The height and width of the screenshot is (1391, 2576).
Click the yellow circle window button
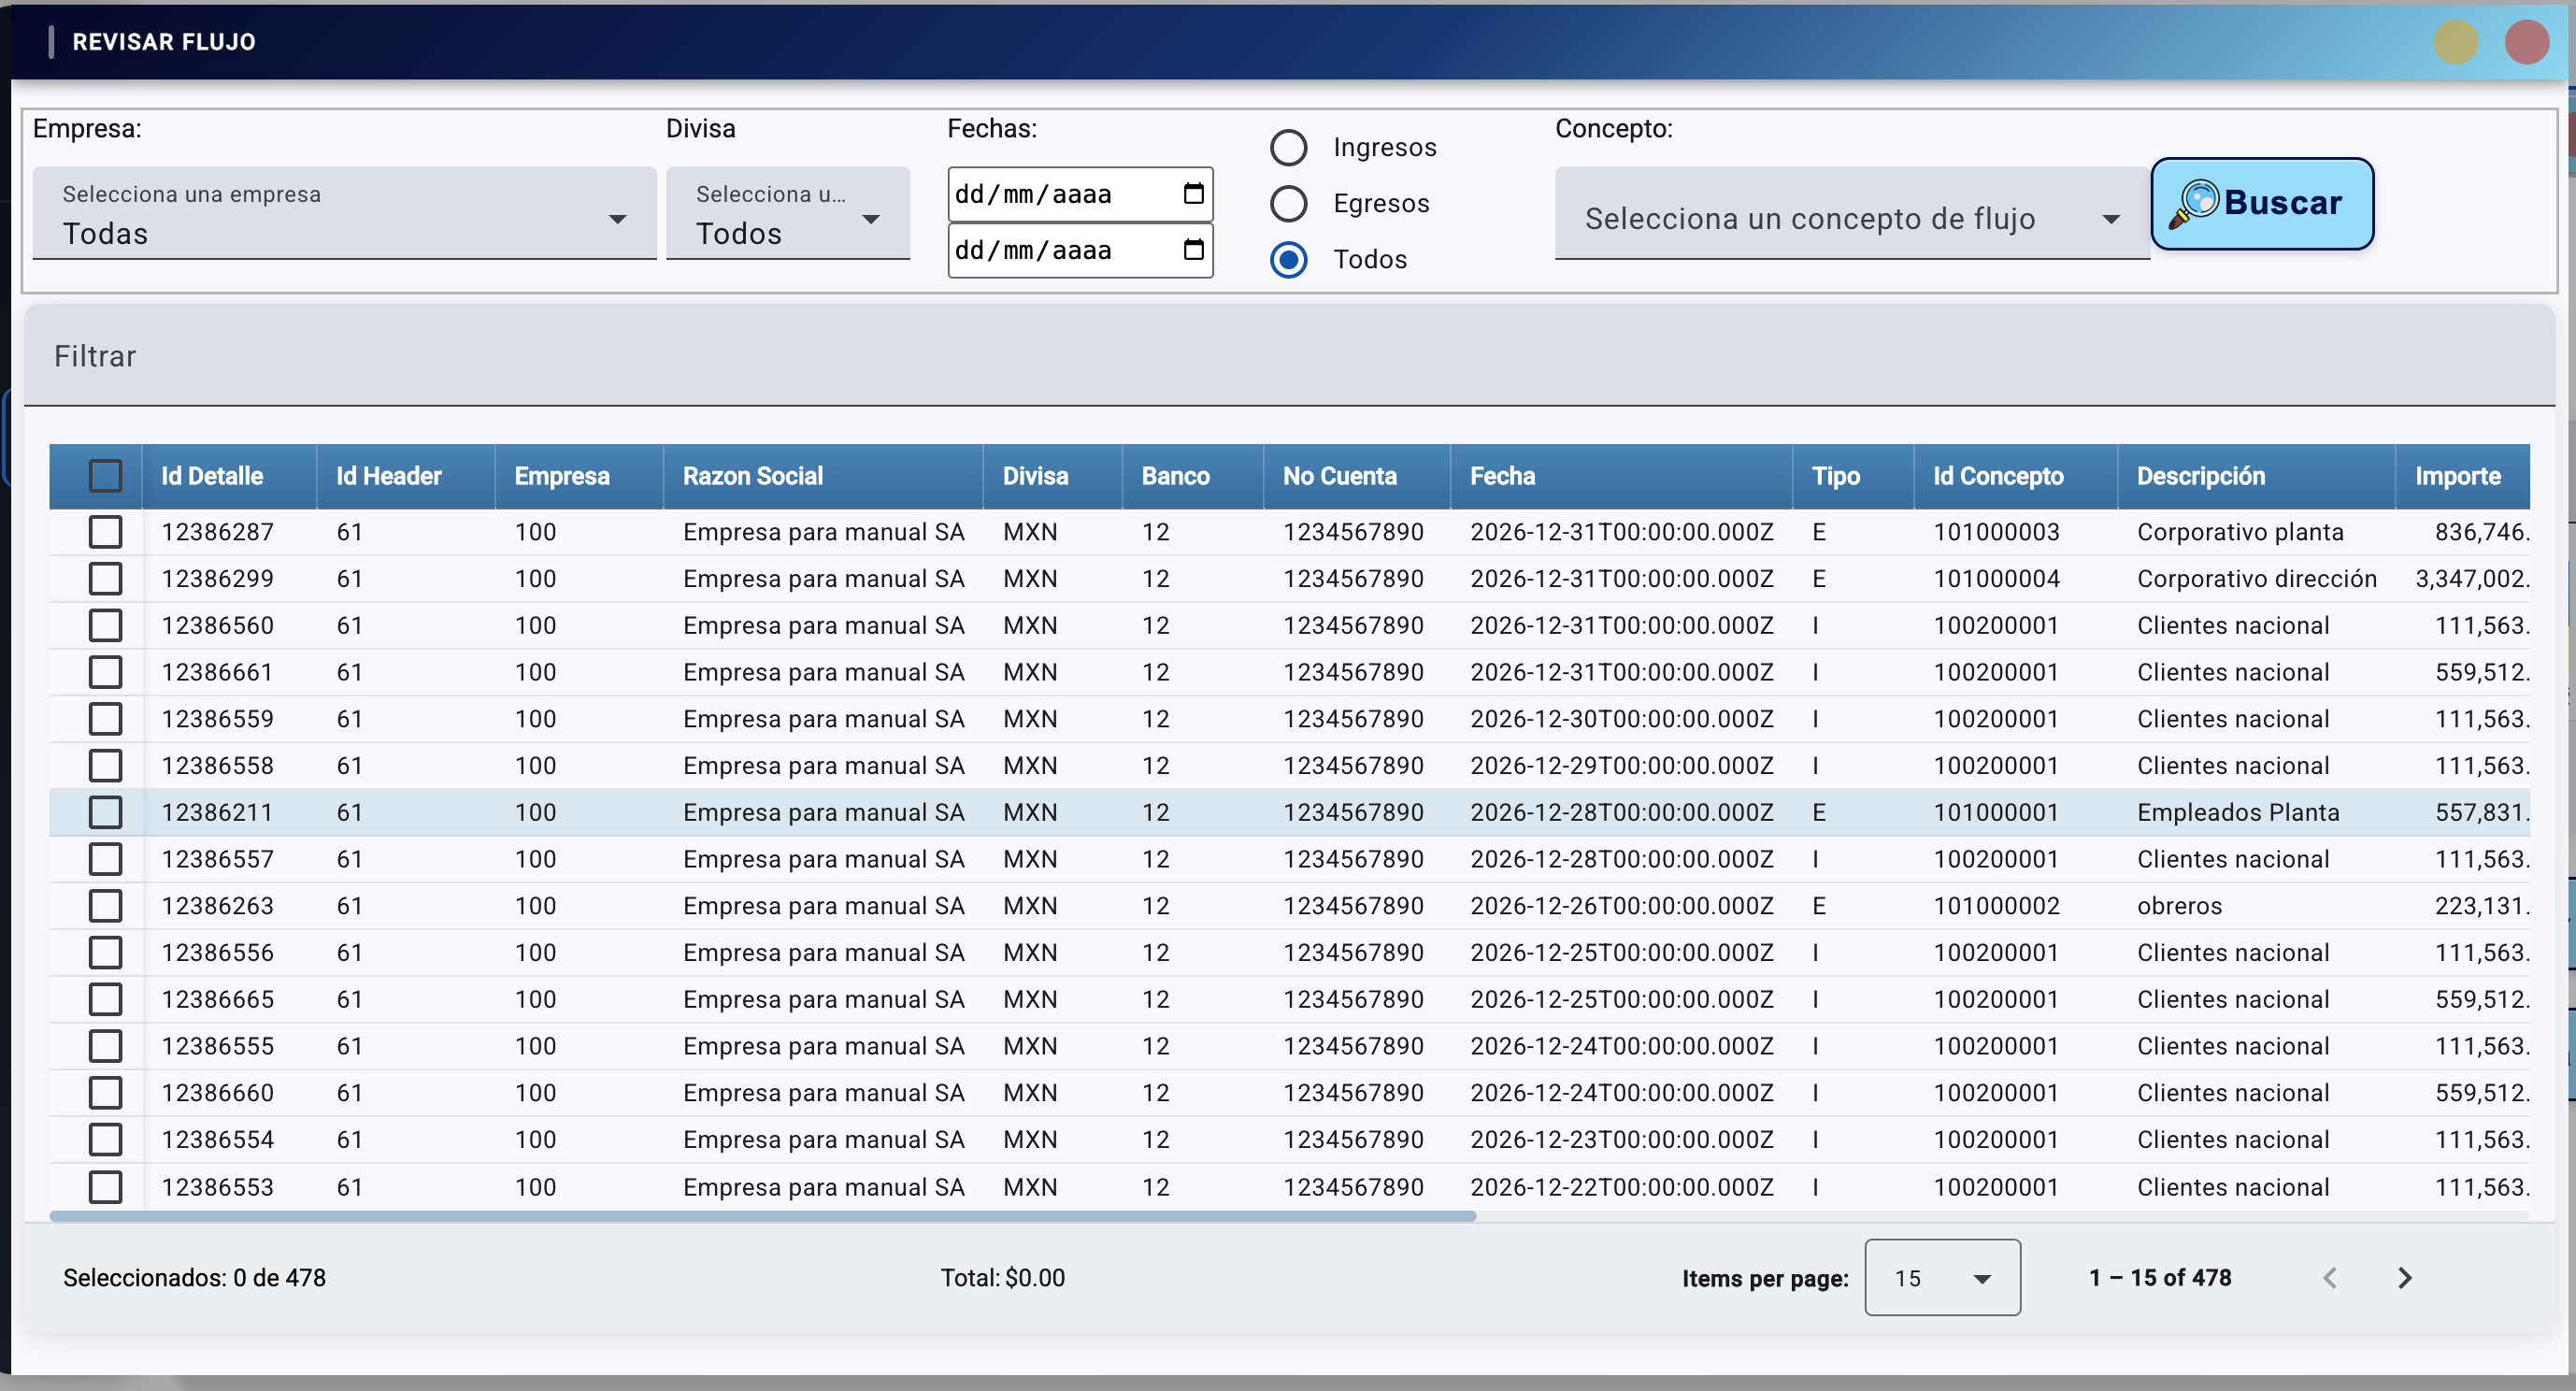click(x=2455, y=42)
